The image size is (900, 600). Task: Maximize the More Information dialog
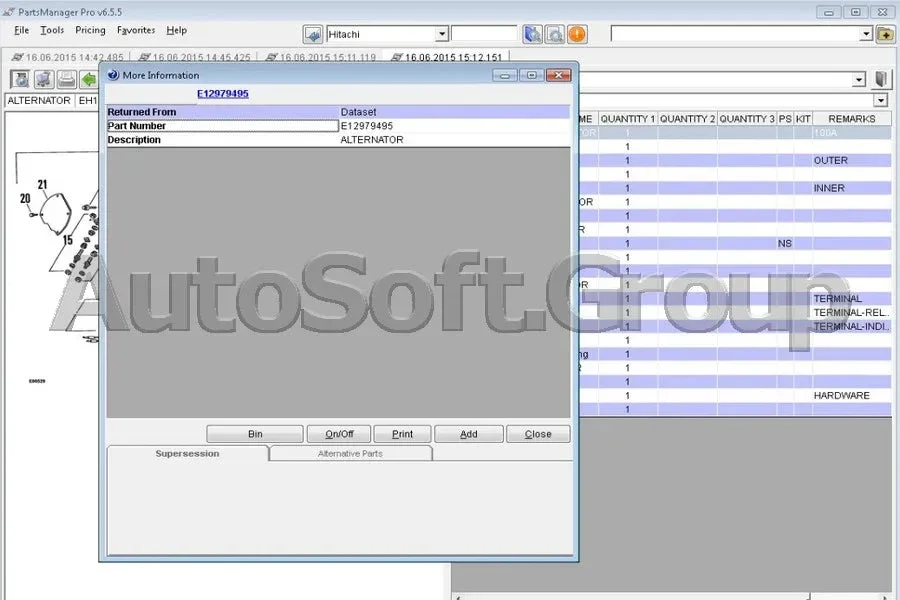click(532, 75)
